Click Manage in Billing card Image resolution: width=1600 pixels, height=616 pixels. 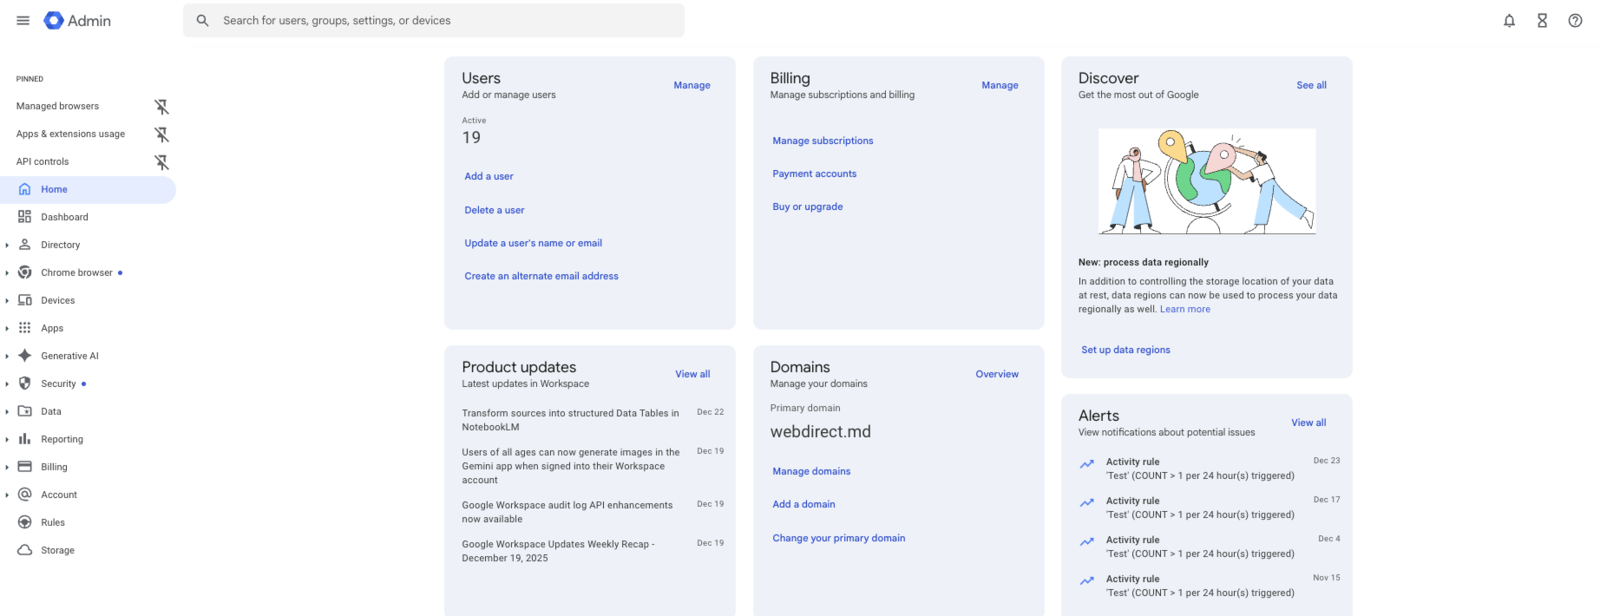pyautogui.click(x=1000, y=85)
